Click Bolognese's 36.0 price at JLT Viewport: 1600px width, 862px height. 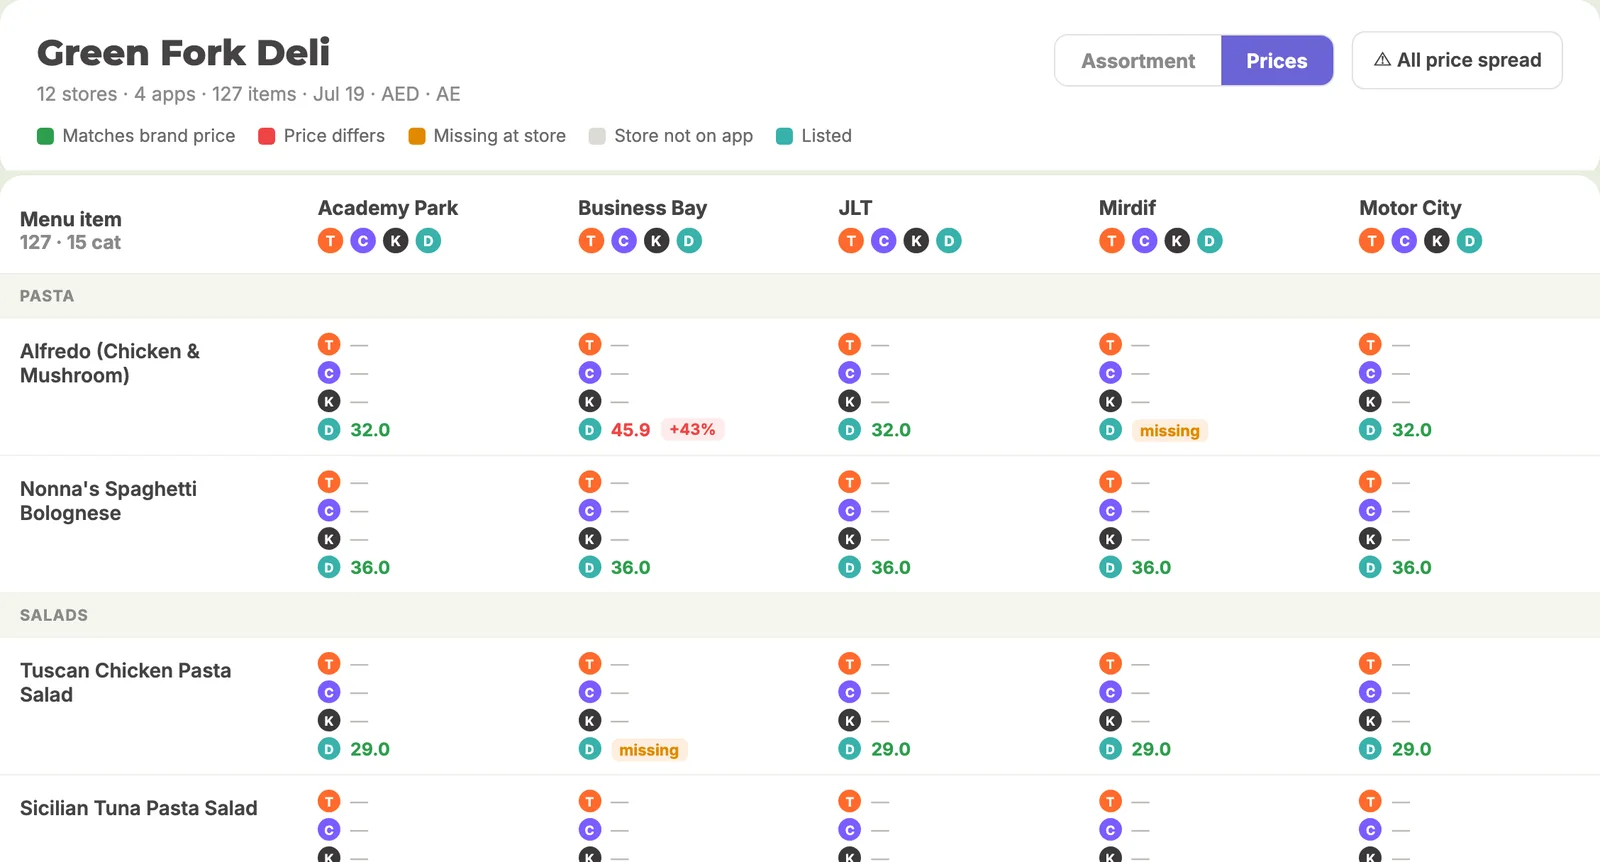pyautogui.click(x=891, y=568)
